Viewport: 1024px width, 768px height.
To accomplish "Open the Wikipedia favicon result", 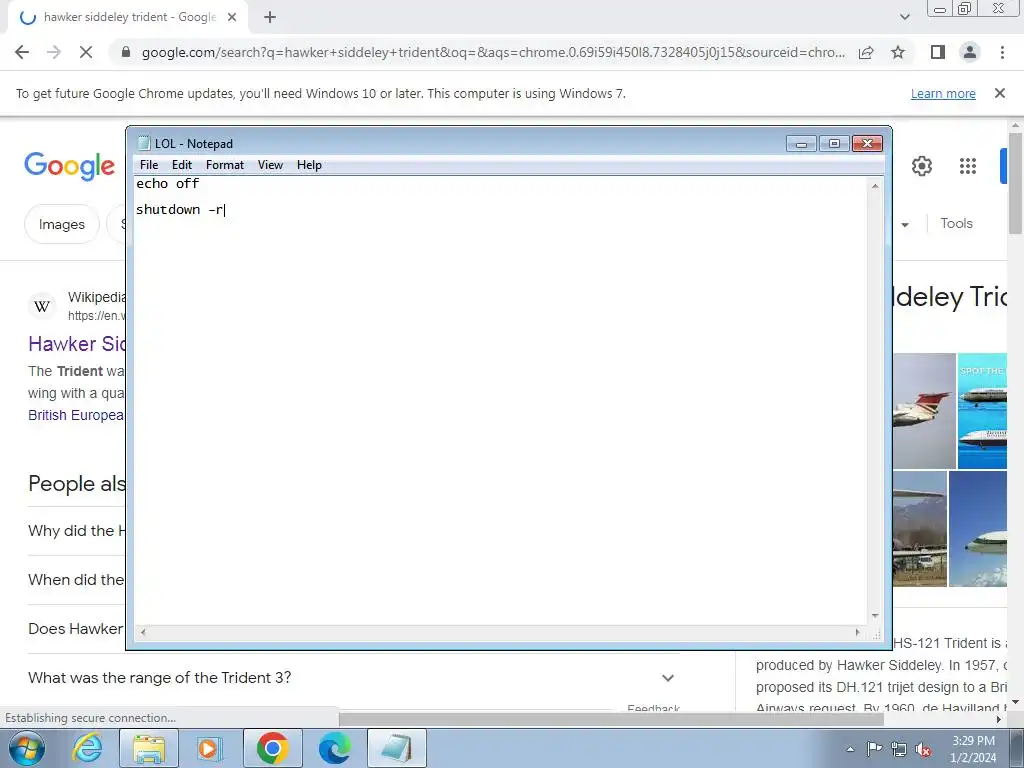I will point(42,306).
